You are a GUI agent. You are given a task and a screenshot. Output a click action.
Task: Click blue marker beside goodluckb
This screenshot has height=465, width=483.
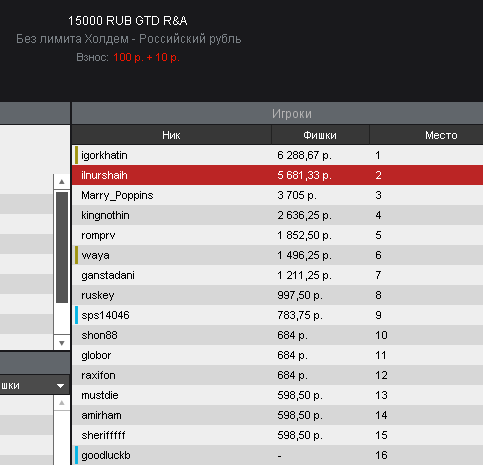(76, 455)
